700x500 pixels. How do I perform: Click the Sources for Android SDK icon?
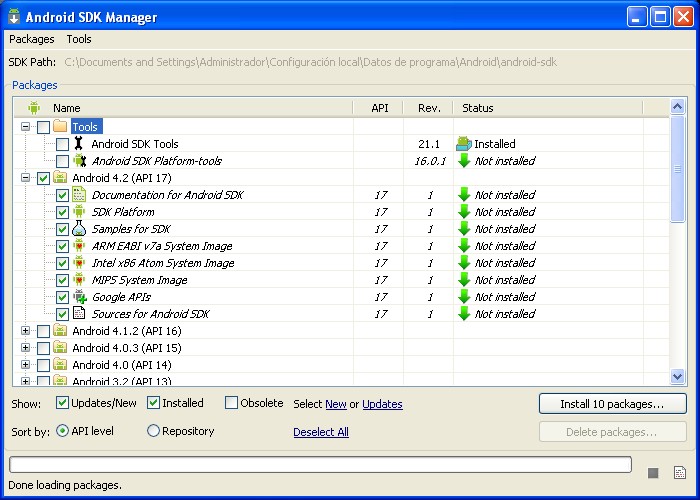coord(79,313)
